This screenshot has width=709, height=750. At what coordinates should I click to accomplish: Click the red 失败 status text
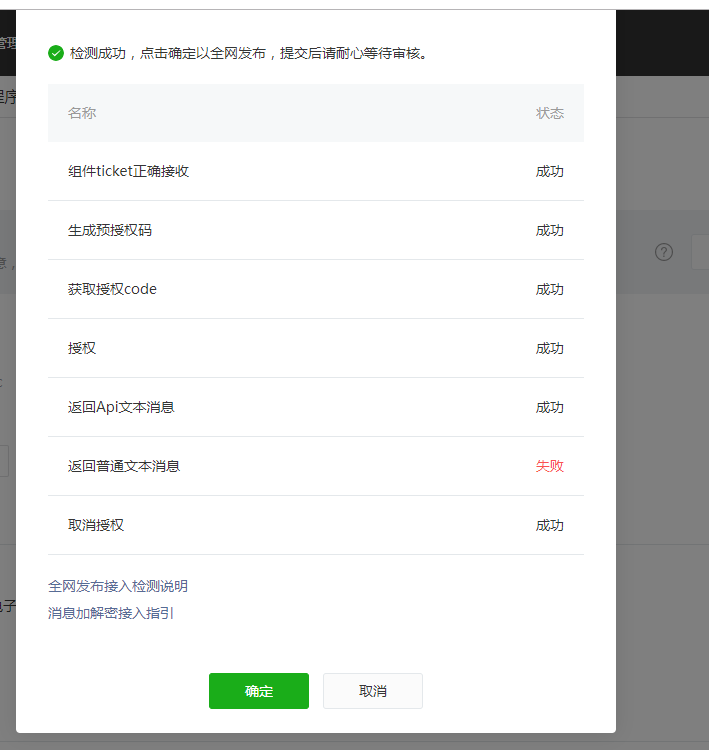549,466
